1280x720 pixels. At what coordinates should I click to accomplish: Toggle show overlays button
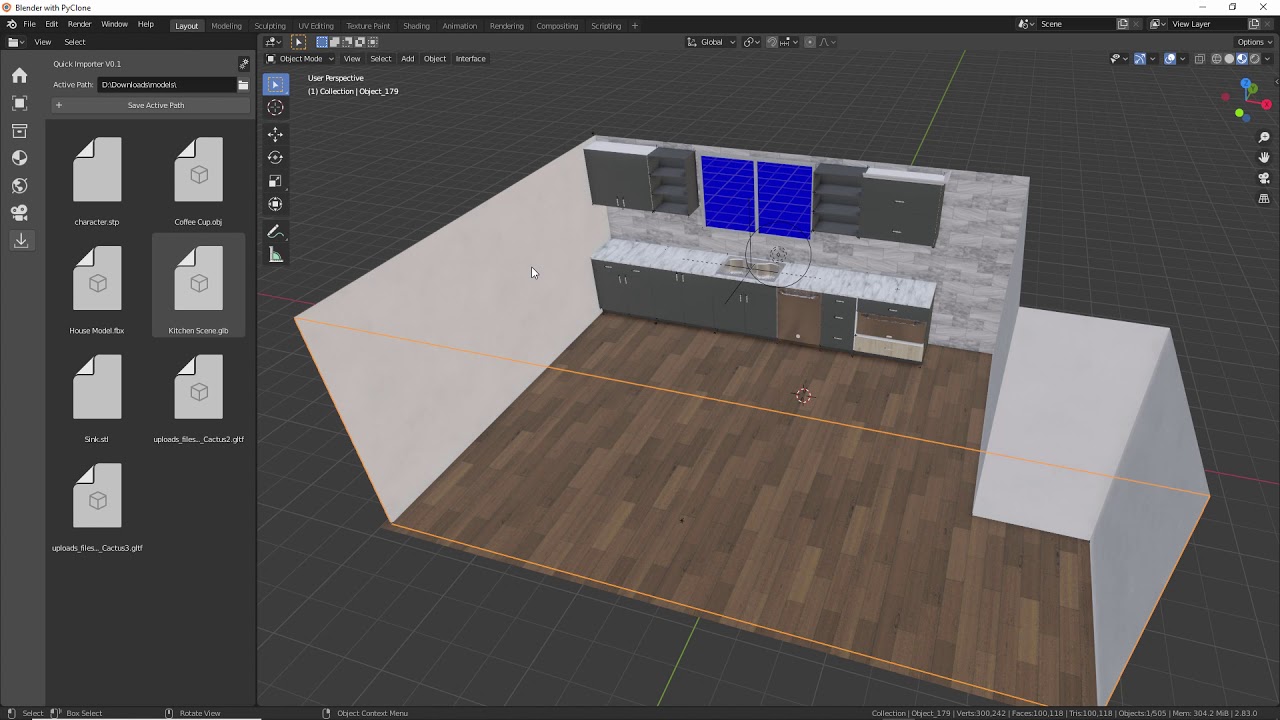tap(1170, 59)
